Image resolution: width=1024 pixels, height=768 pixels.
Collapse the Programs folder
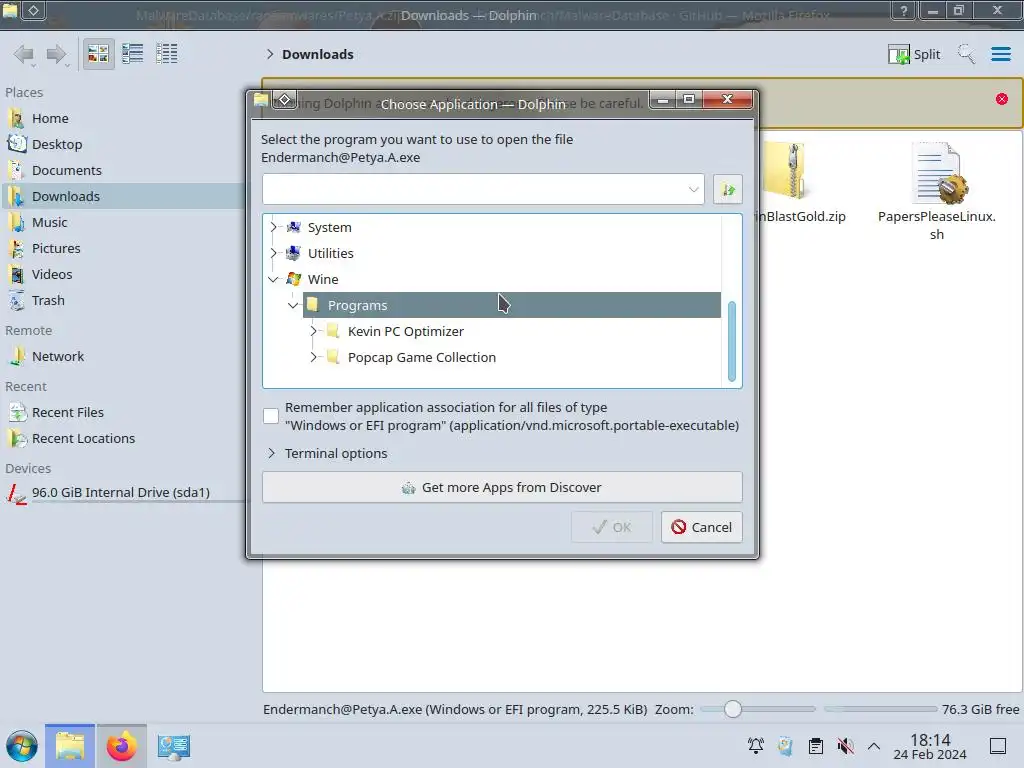(293, 305)
